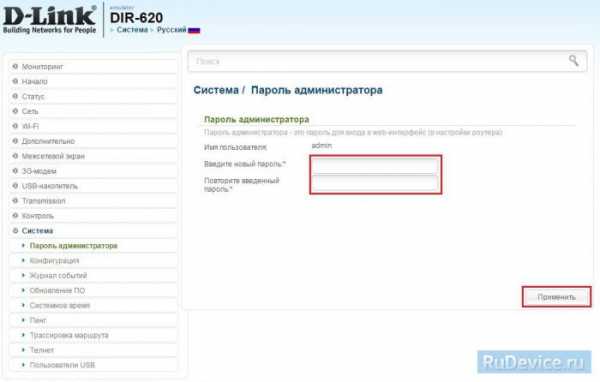Focus the Введите новый пароль field
The image size is (600, 382).
tap(375, 166)
